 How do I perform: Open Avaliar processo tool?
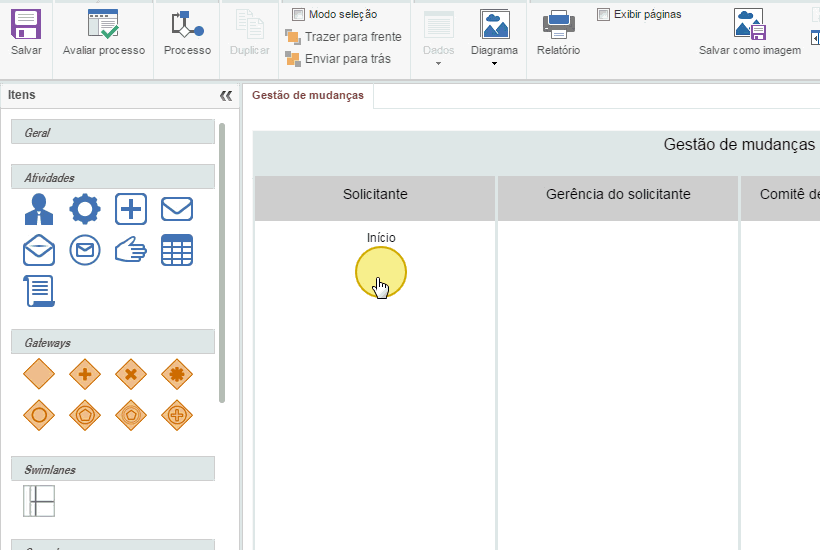pyautogui.click(x=103, y=25)
